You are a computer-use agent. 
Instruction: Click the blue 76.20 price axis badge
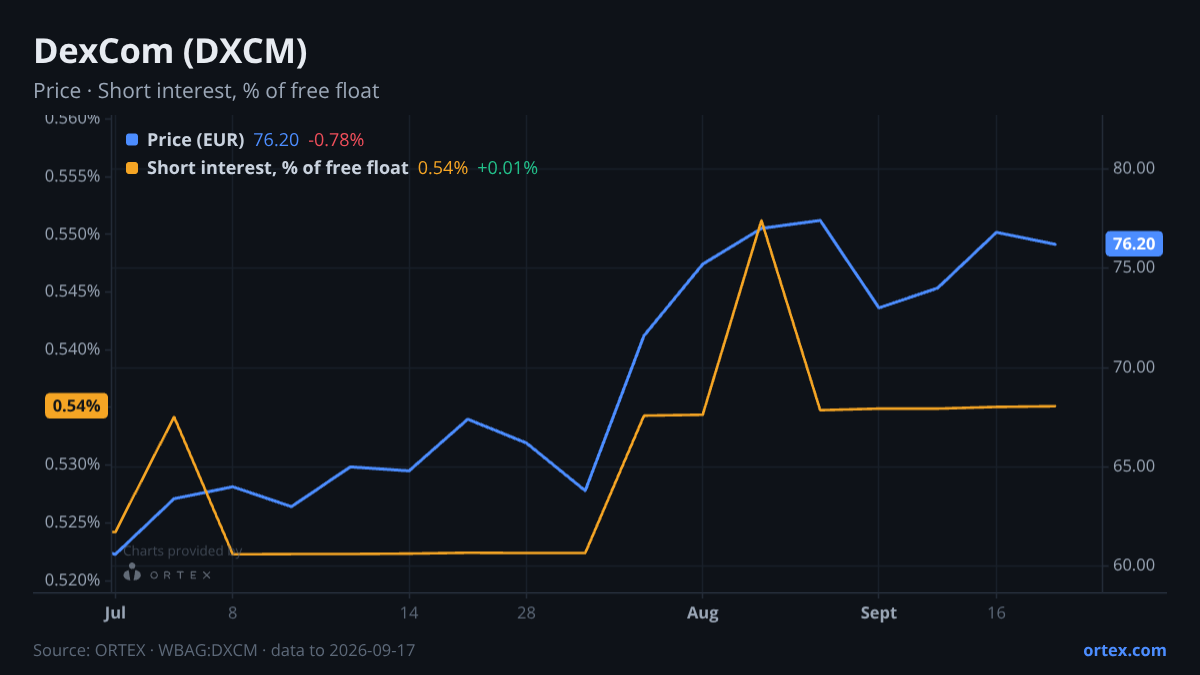click(1134, 244)
